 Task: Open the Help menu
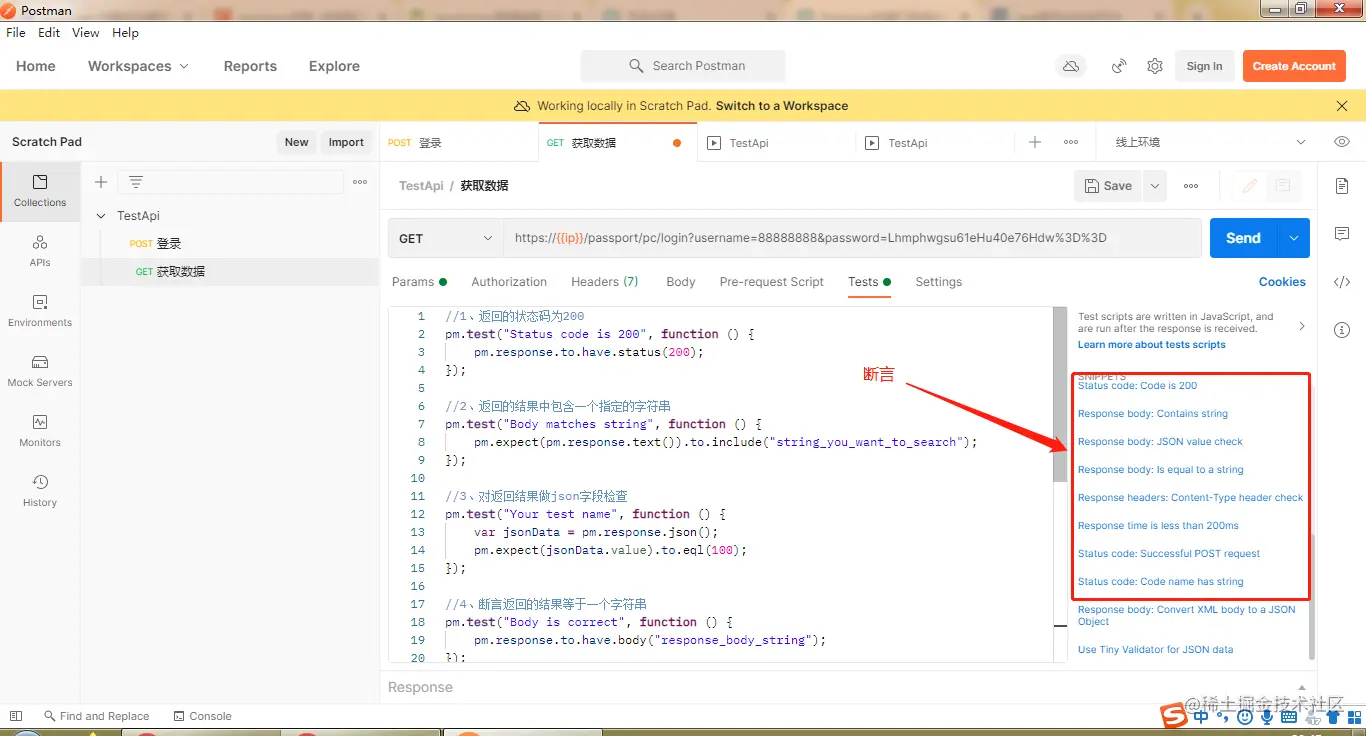[125, 33]
